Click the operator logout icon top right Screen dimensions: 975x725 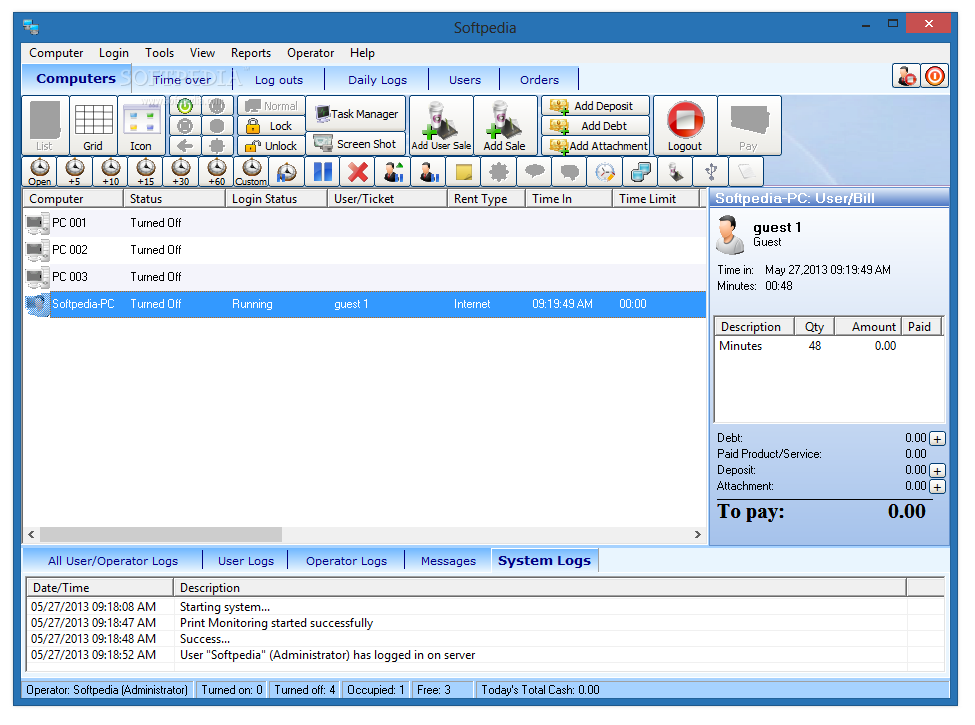pos(907,76)
